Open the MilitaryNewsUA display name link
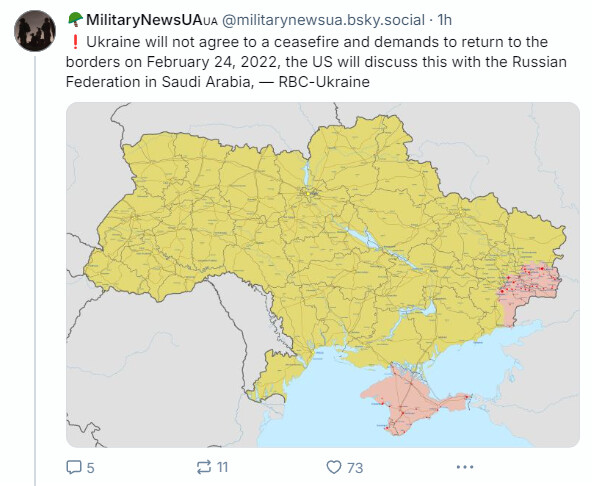Screen dimensions: 592x486 (x=144, y=20)
